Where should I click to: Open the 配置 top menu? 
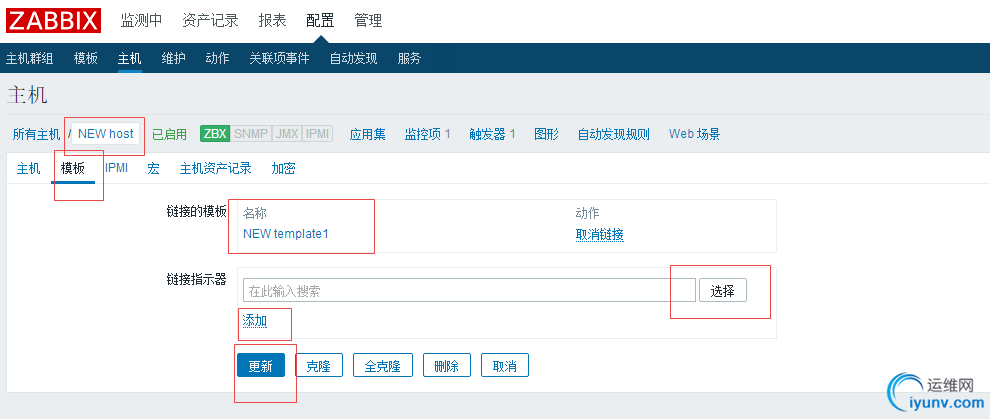[x=320, y=20]
